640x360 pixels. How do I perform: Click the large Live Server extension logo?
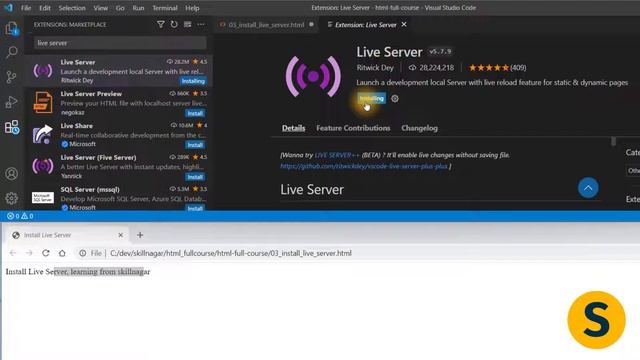[x=313, y=76]
